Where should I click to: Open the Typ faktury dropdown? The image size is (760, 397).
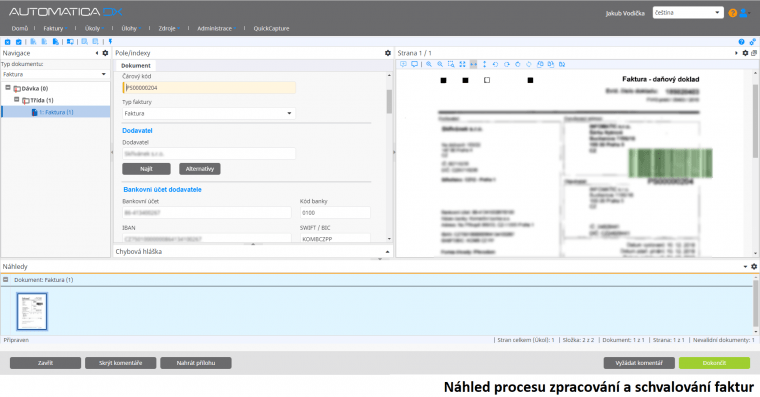click(208, 113)
